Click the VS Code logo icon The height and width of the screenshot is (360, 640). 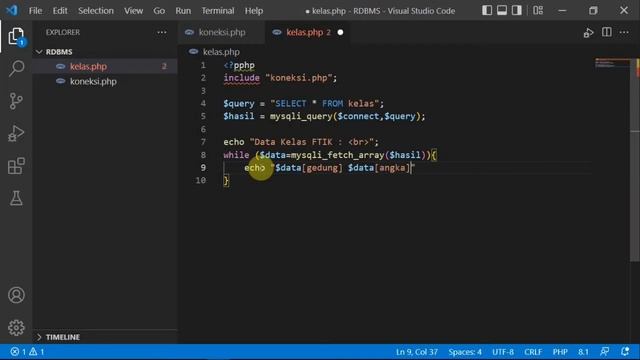pos(12,10)
